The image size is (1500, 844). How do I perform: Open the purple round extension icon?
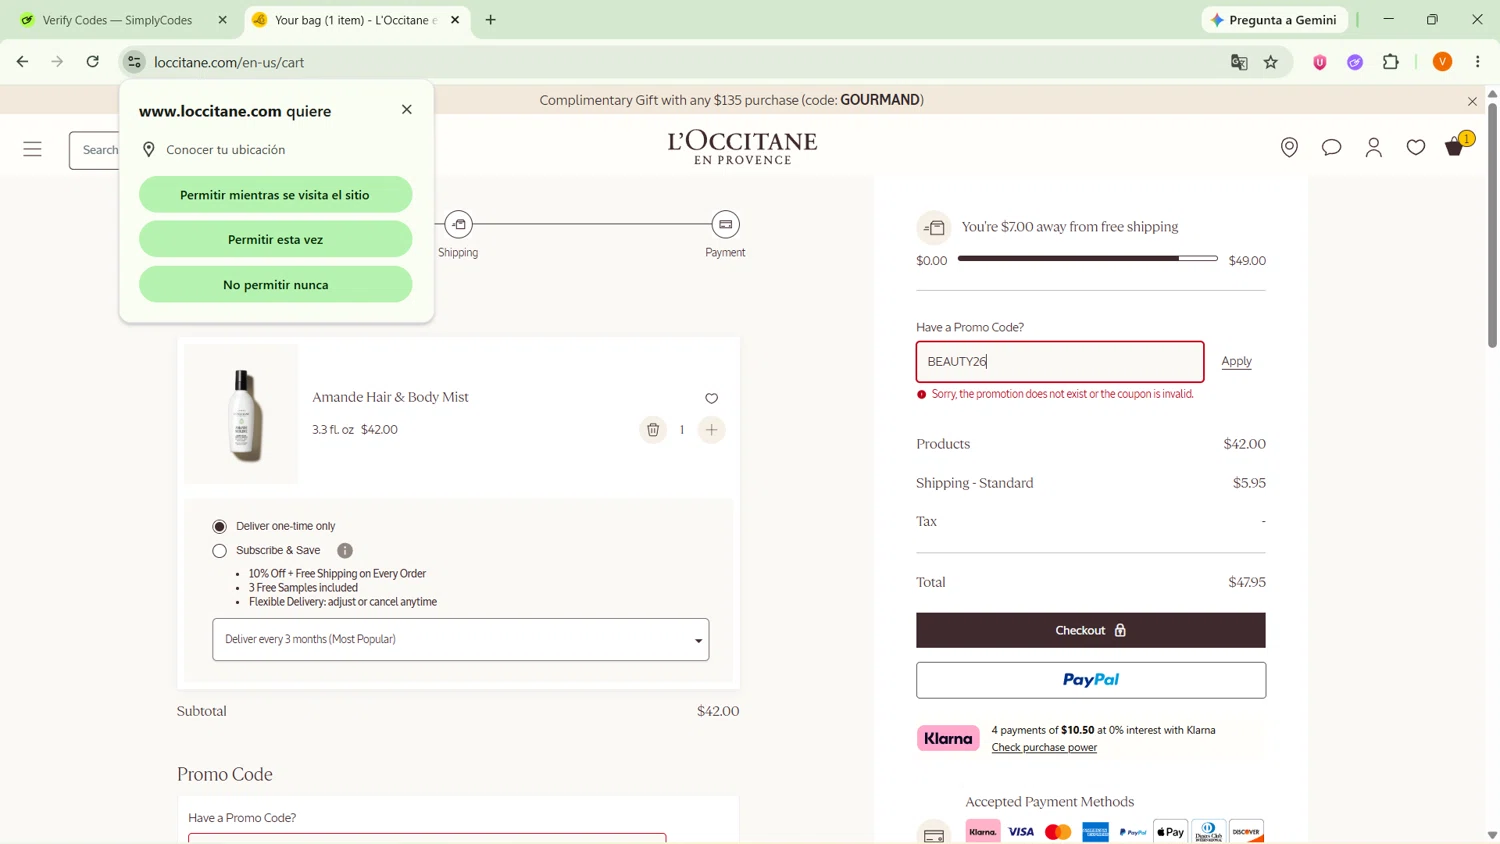(x=1355, y=62)
